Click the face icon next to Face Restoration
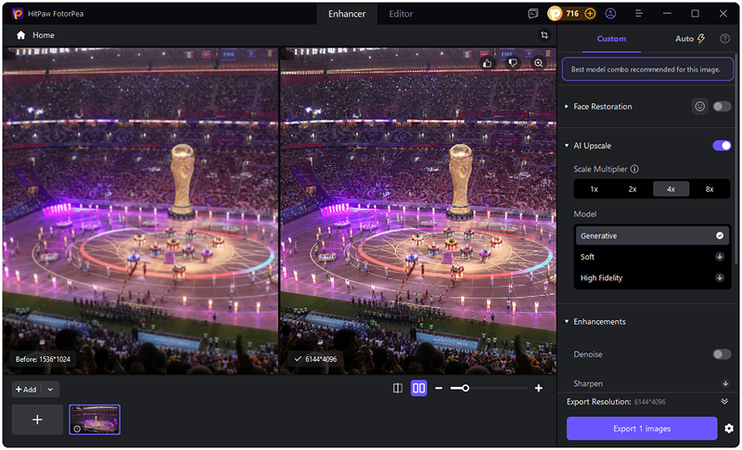The image size is (742, 450). coord(699,106)
